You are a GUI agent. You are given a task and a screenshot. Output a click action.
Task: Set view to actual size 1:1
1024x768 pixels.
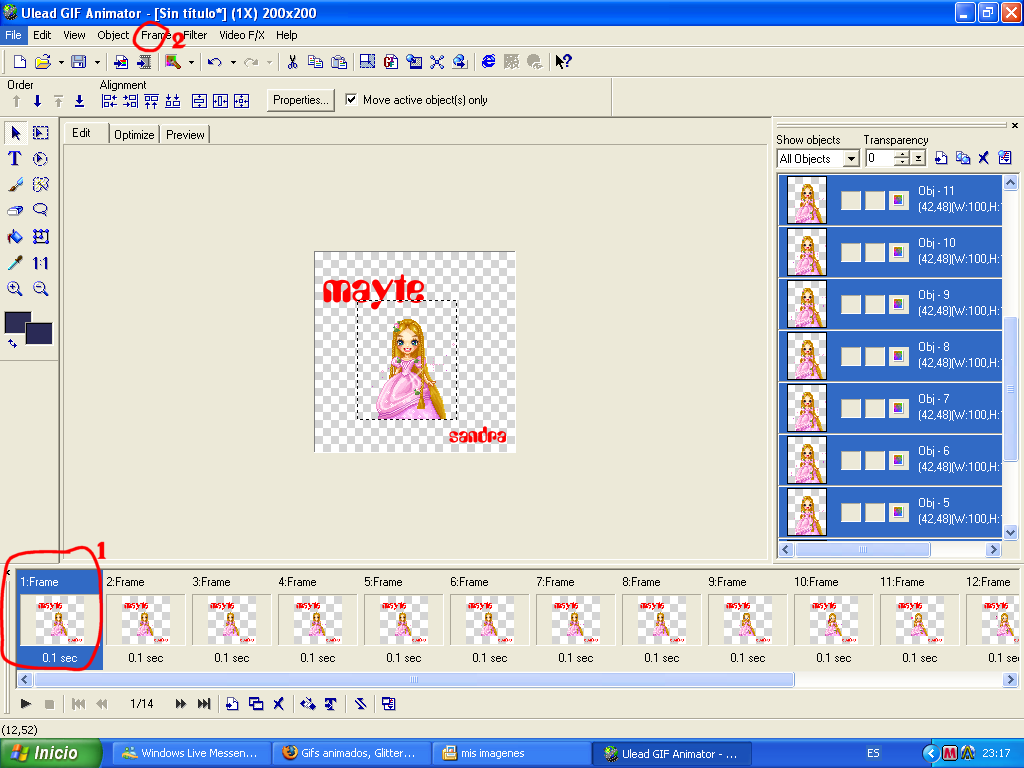[40, 263]
